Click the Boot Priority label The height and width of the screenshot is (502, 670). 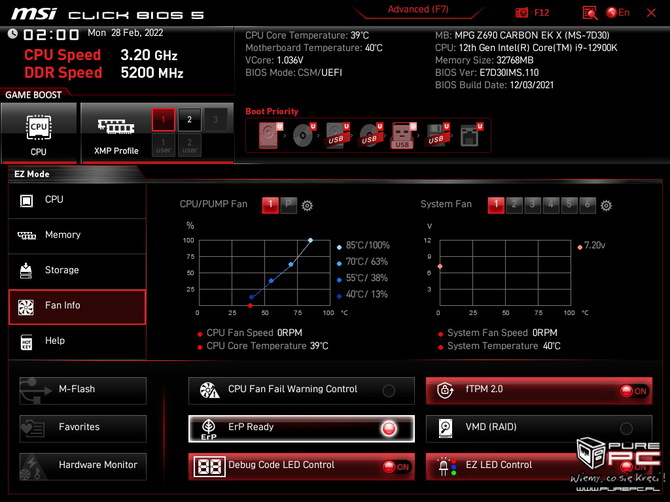(x=272, y=111)
